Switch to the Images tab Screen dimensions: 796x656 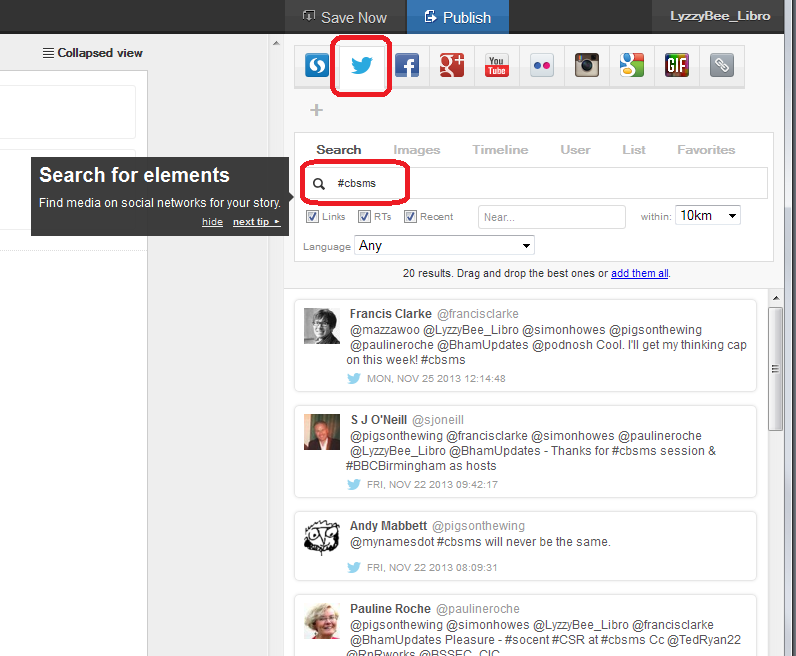pos(416,150)
